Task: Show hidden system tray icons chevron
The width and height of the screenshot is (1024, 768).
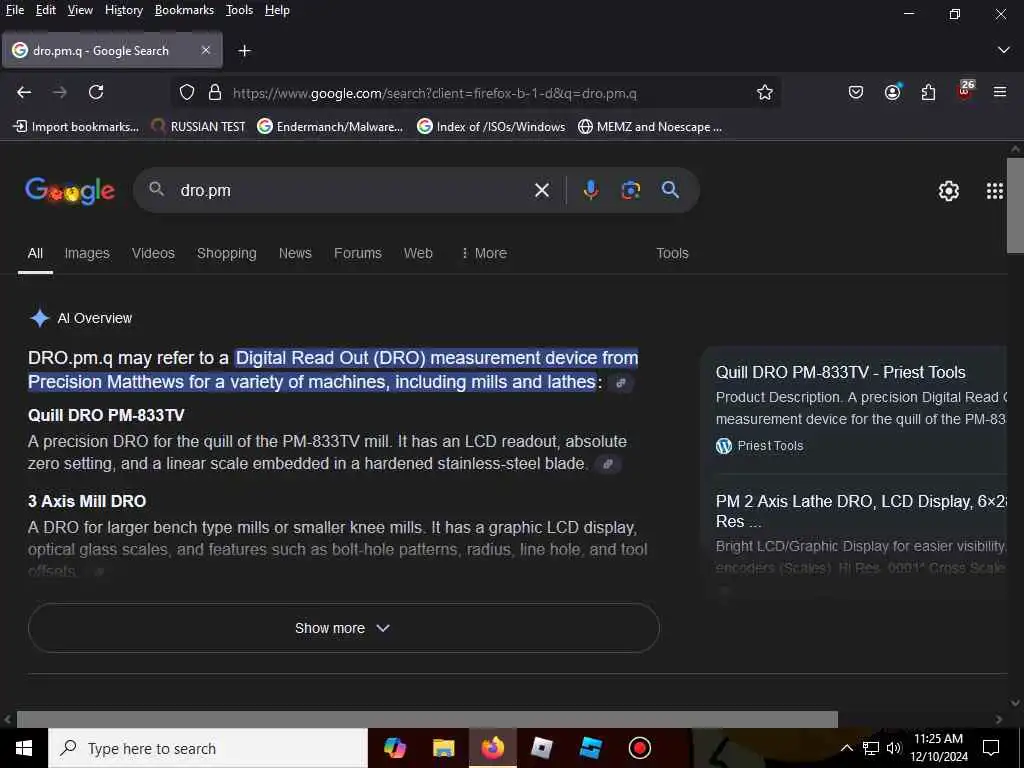Action: (x=846, y=748)
